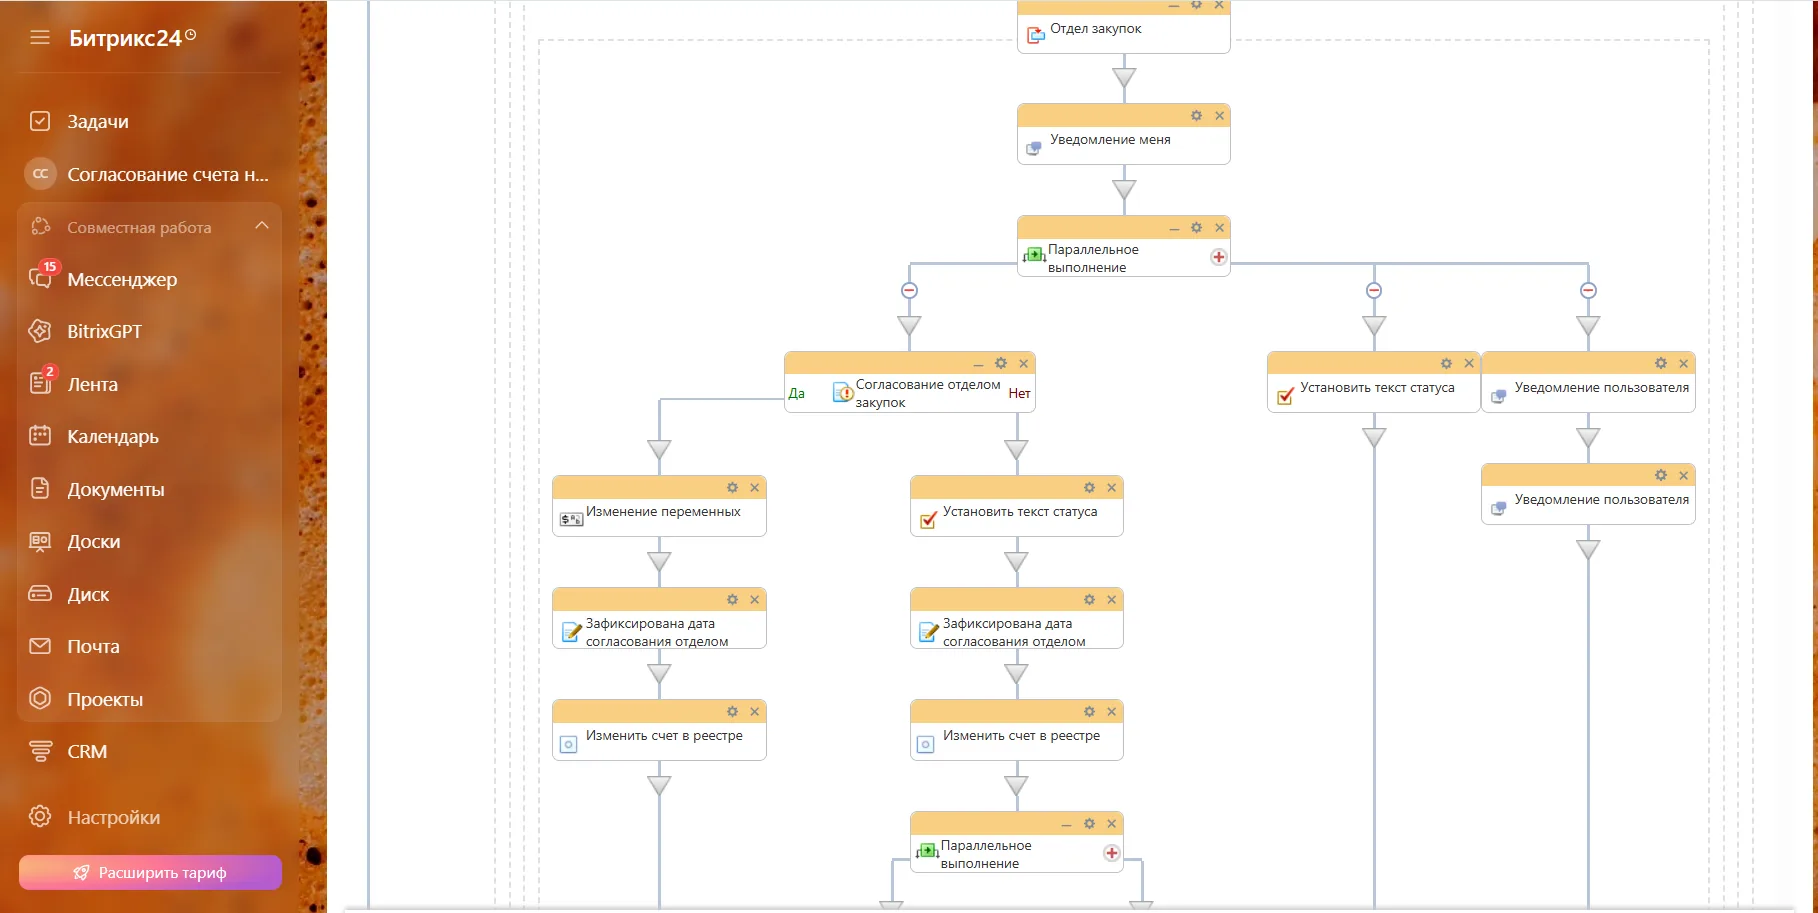
Task: Open settings of Согласование отделом закупок block
Action: pyautogui.click(x=1001, y=364)
